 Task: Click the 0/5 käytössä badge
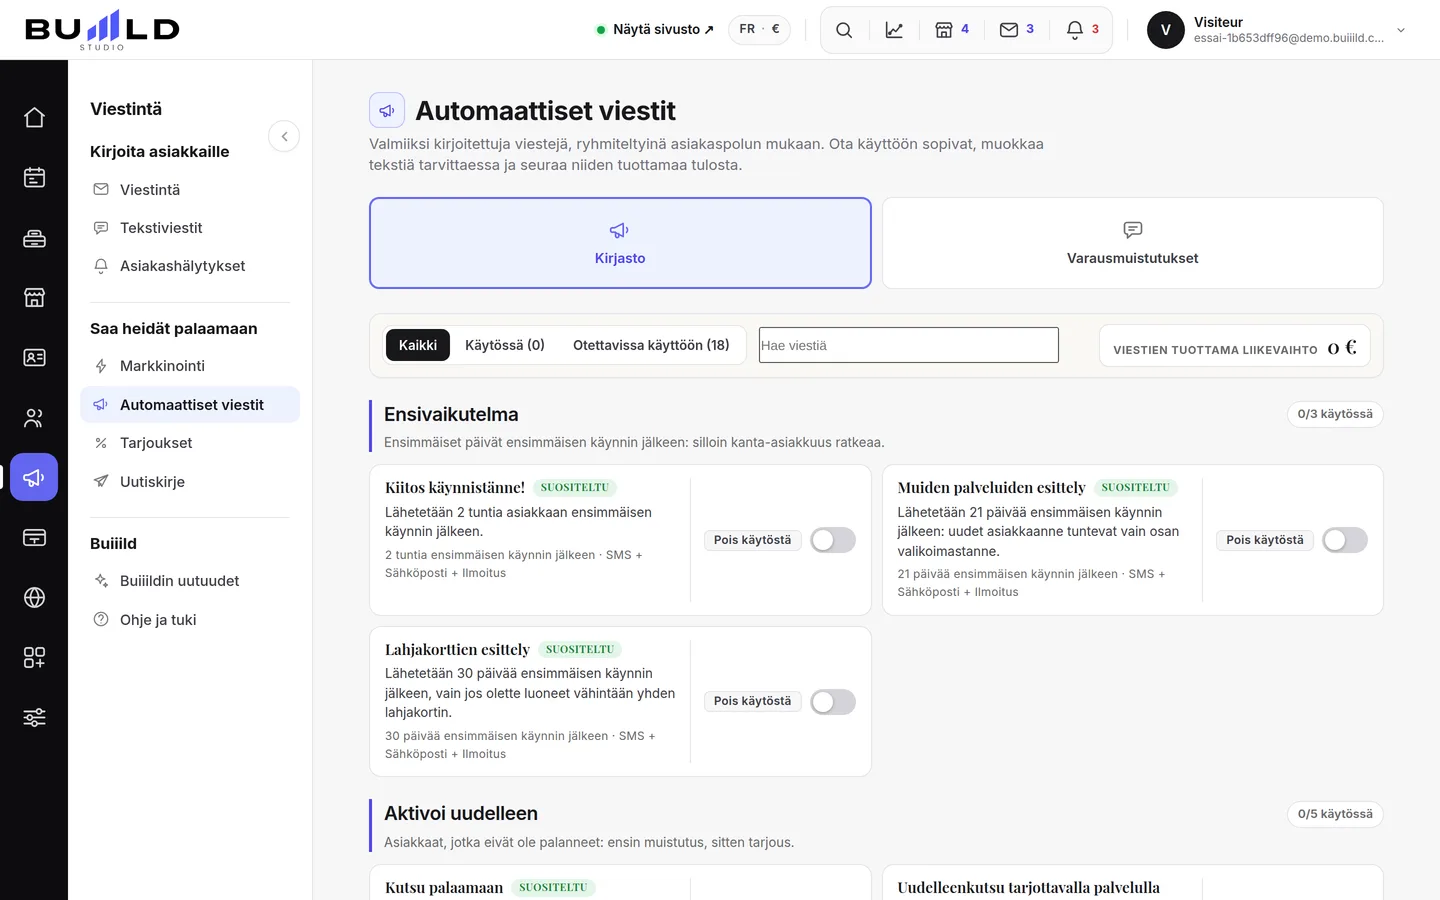click(1335, 814)
